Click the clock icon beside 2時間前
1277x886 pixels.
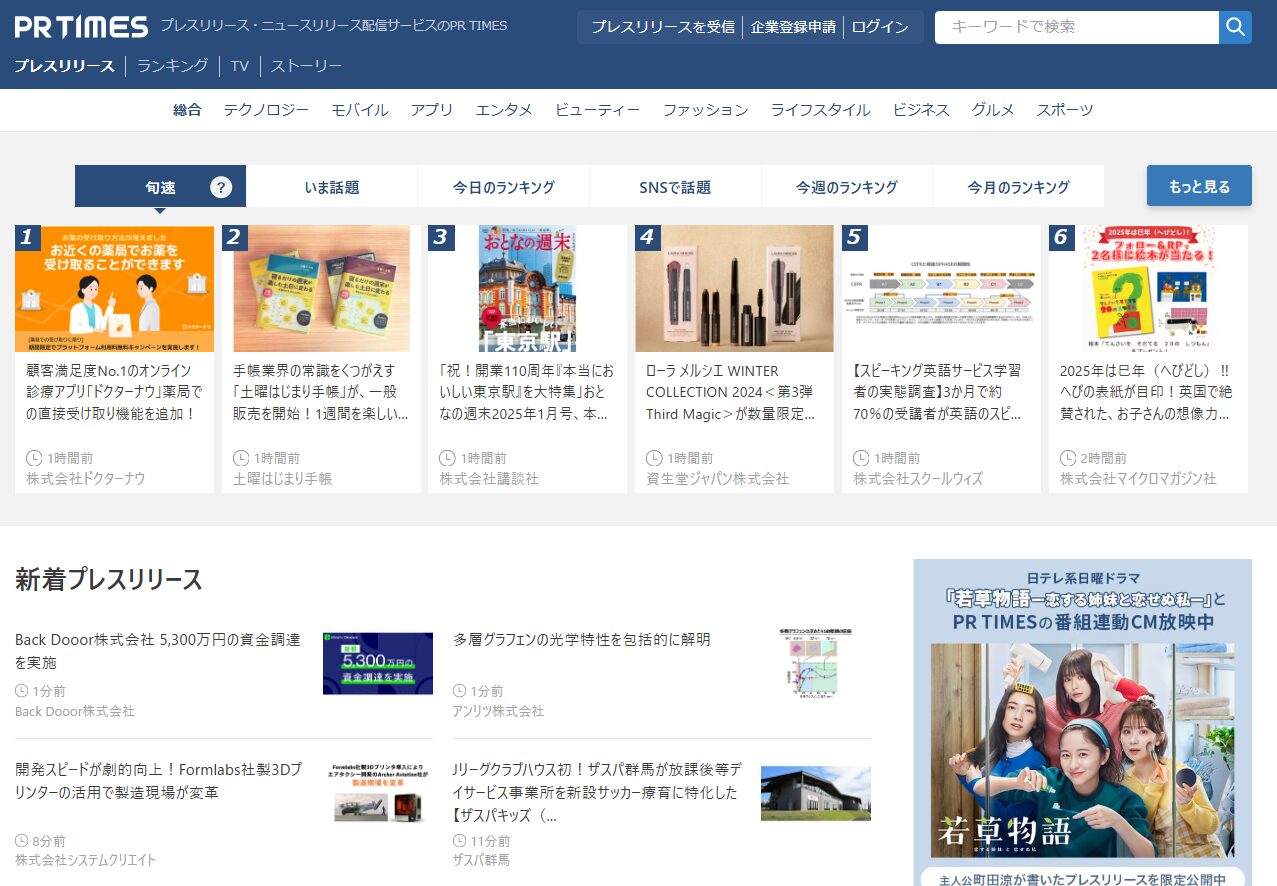pyautogui.click(x=1066, y=458)
